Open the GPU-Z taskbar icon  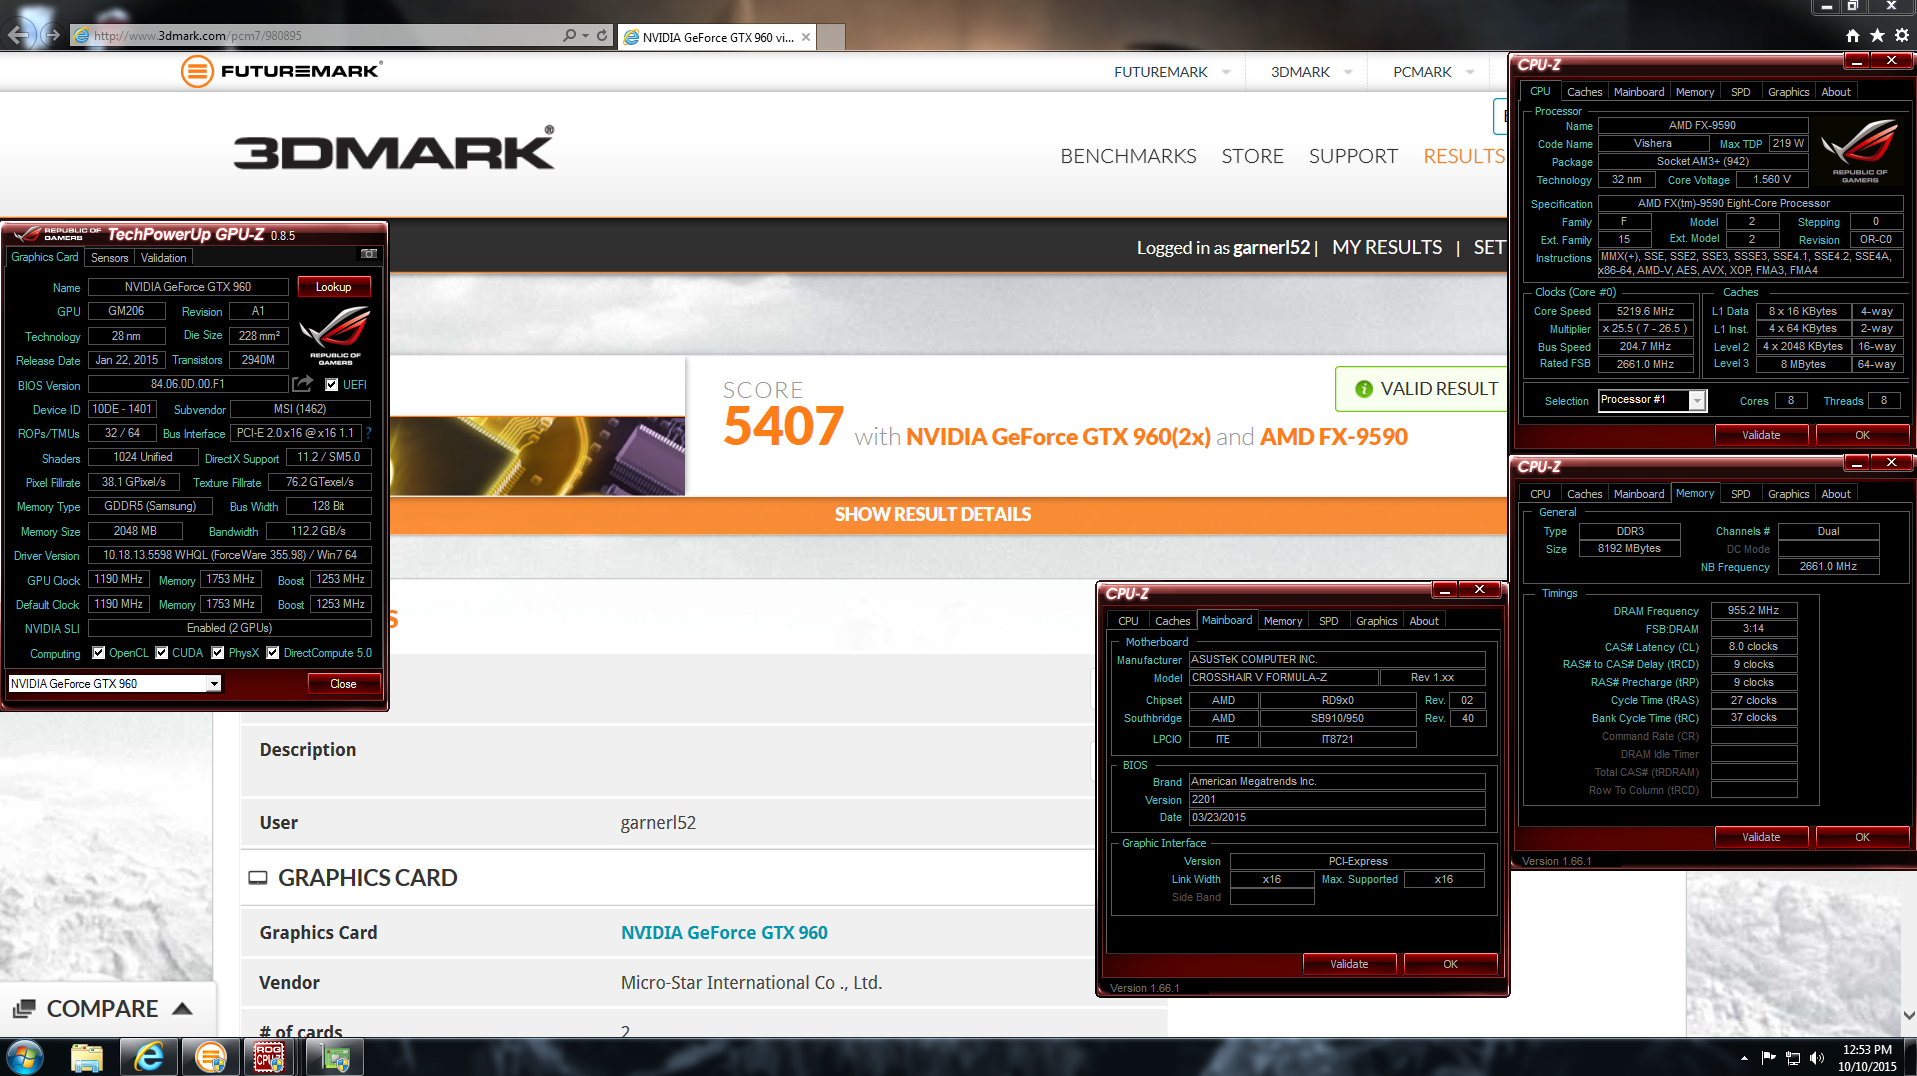click(x=334, y=1057)
